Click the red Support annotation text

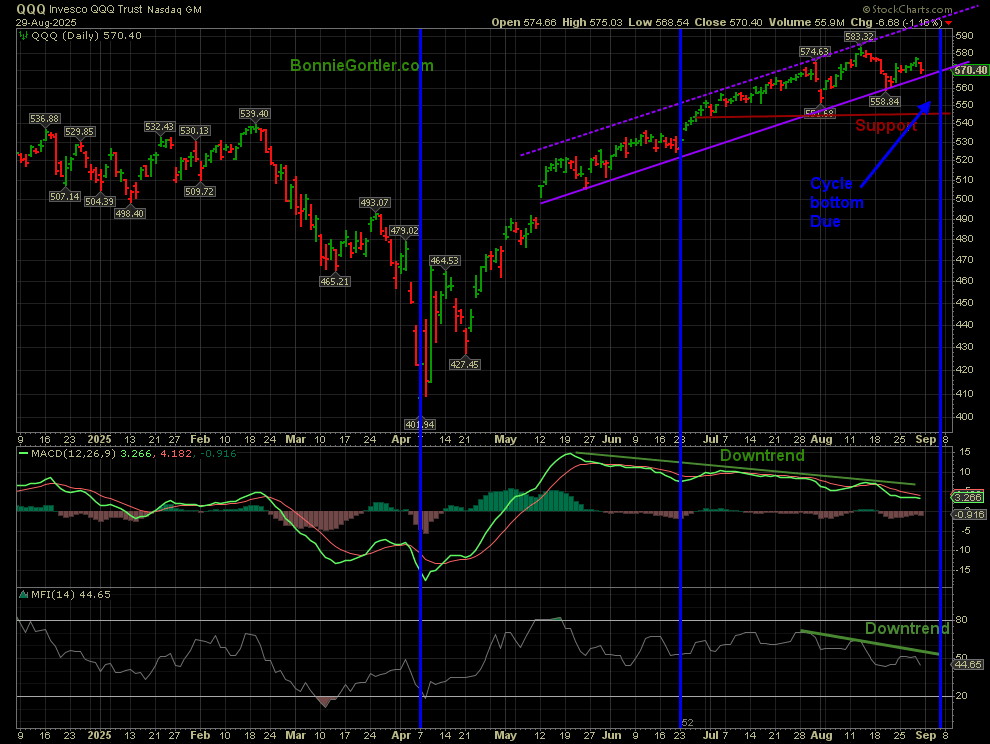885,126
